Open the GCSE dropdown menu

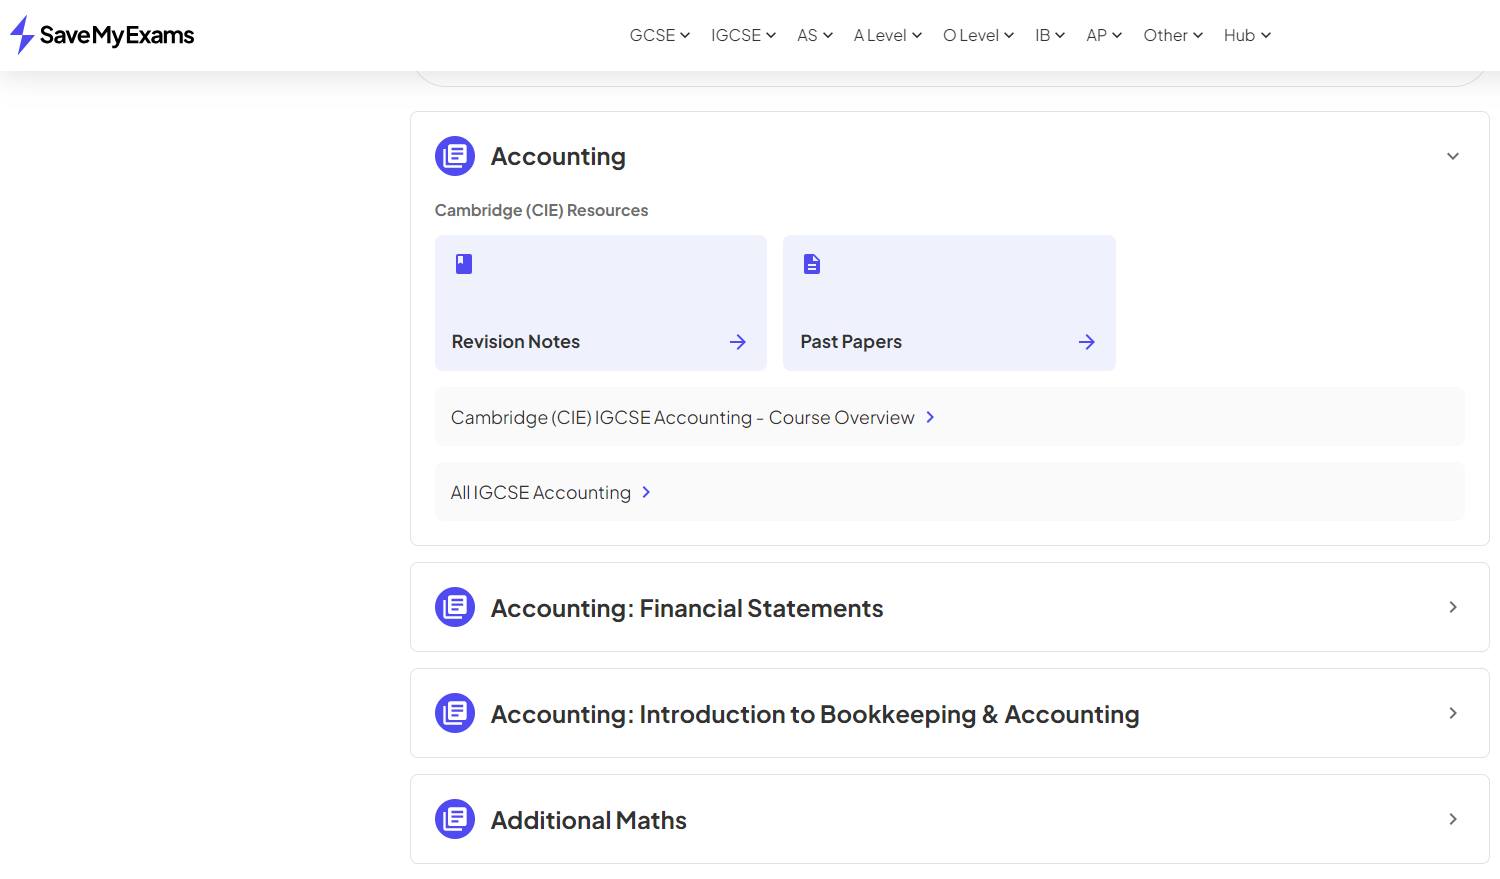(x=660, y=35)
